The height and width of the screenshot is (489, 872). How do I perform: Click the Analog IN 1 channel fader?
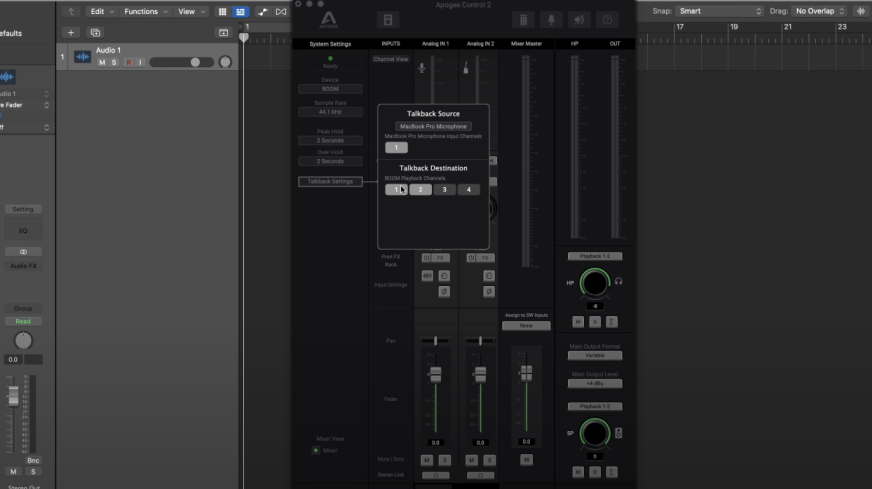435,374
